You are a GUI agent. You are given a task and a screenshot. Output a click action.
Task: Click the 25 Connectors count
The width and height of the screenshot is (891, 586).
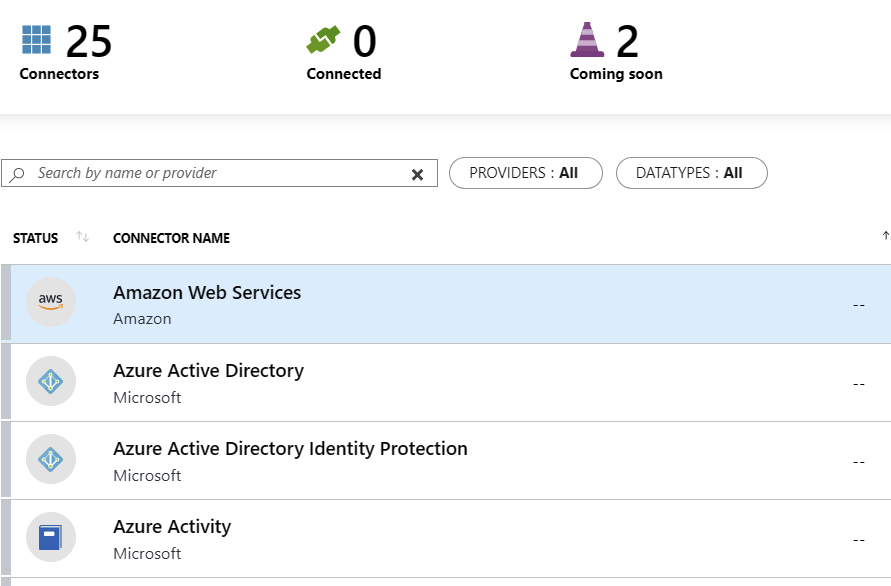tap(89, 41)
